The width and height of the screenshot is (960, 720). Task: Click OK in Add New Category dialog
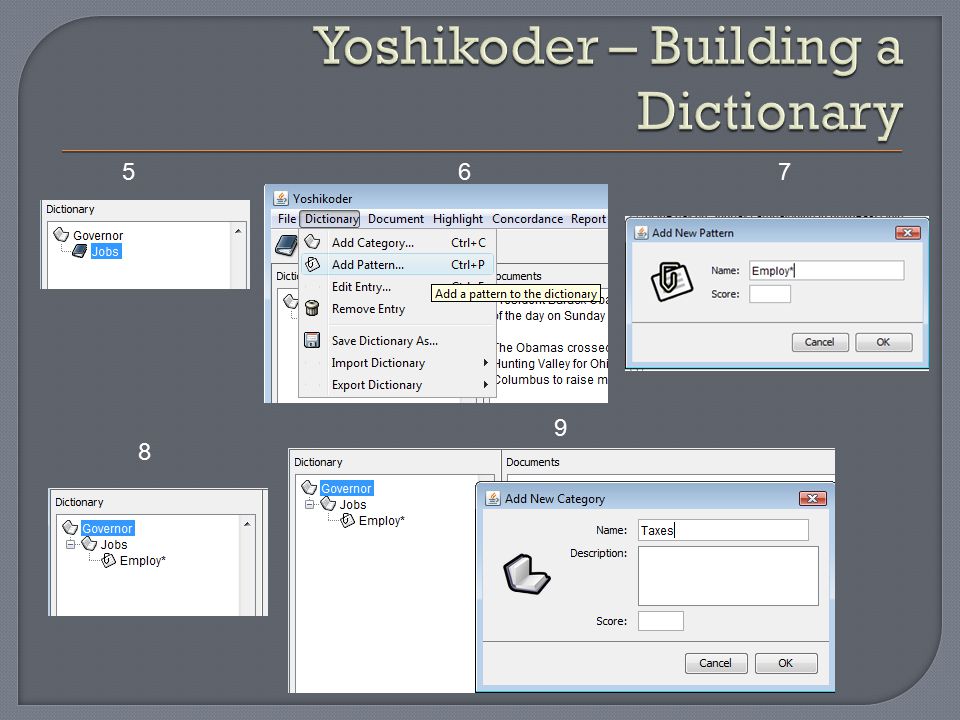pos(786,663)
